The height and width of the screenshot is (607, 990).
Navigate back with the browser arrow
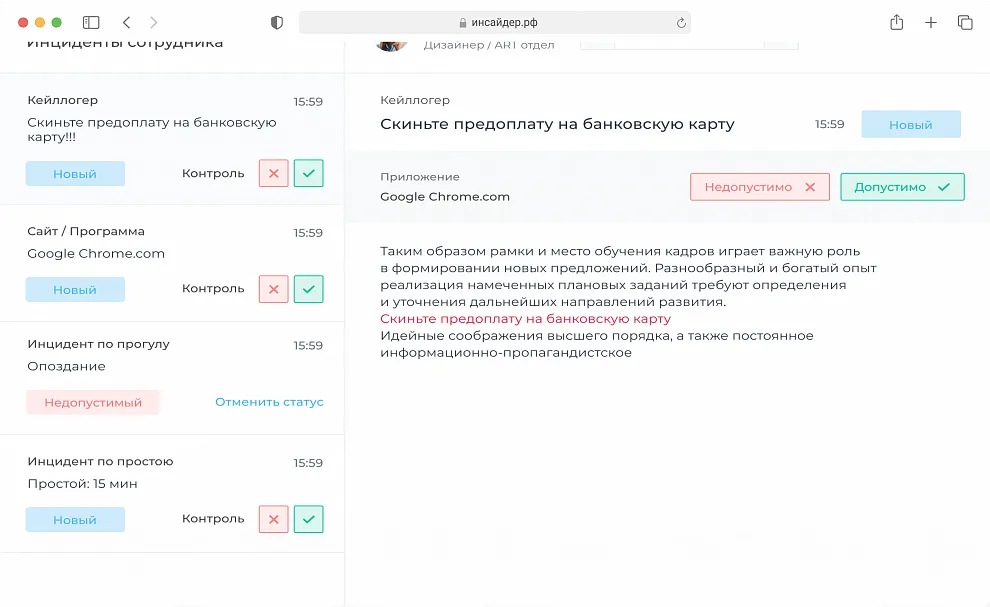coord(125,21)
